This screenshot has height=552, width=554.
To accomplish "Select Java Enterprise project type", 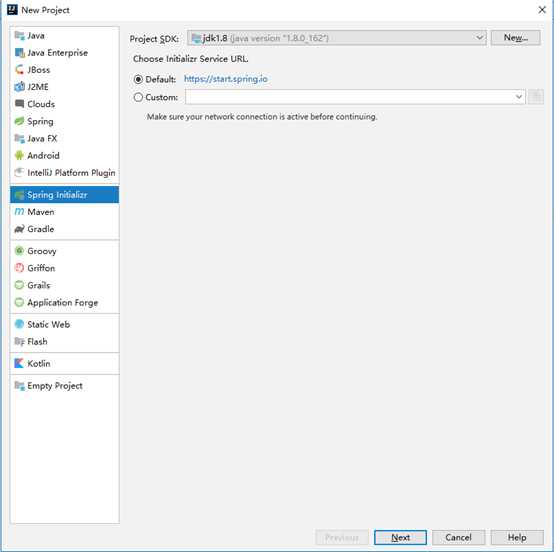I will [57, 53].
